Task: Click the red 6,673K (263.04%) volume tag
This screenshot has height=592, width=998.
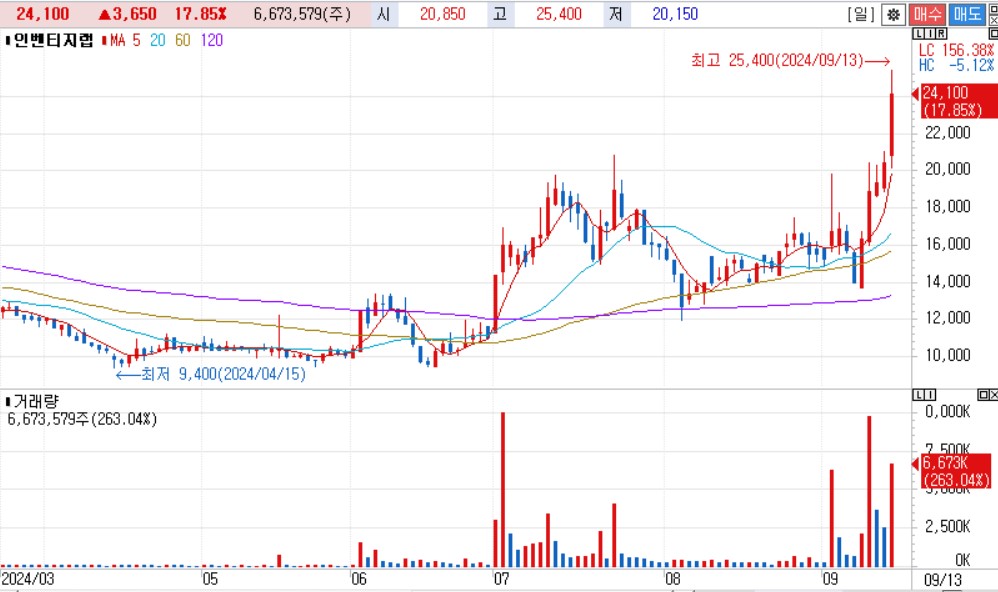Action: coord(956,471)
